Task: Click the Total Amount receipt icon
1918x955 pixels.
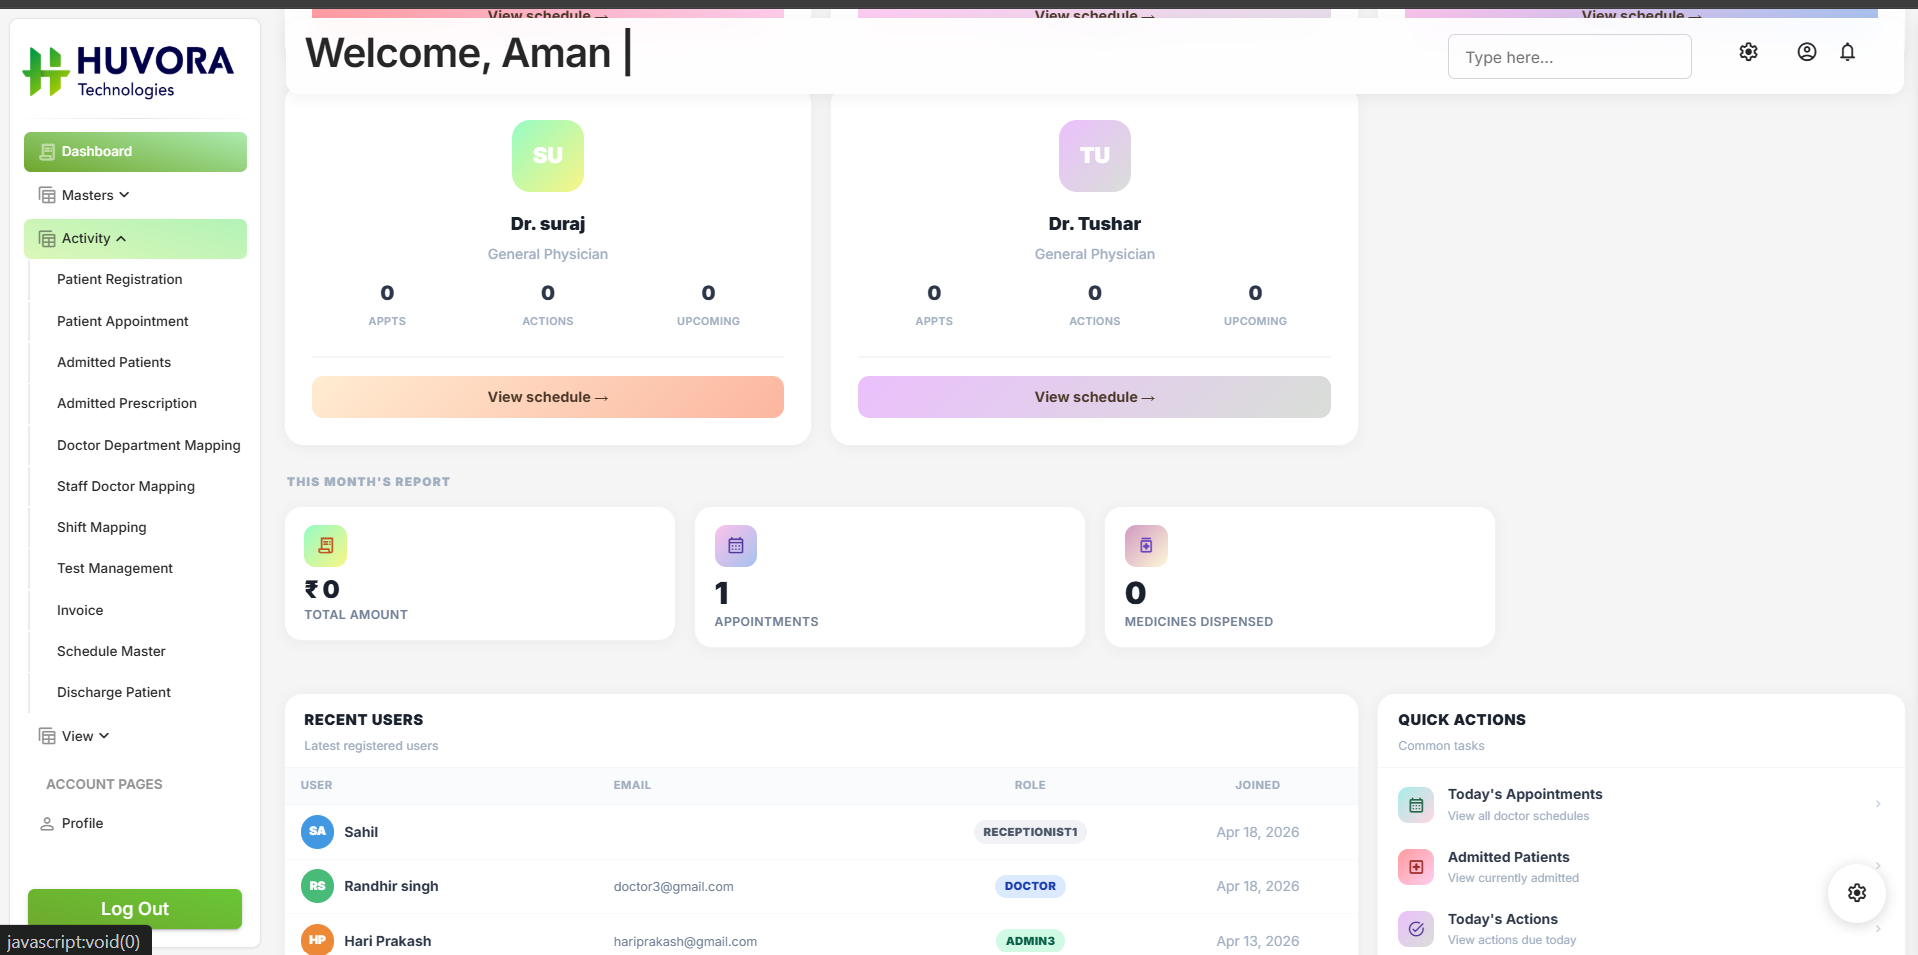Action: point(326,546)
